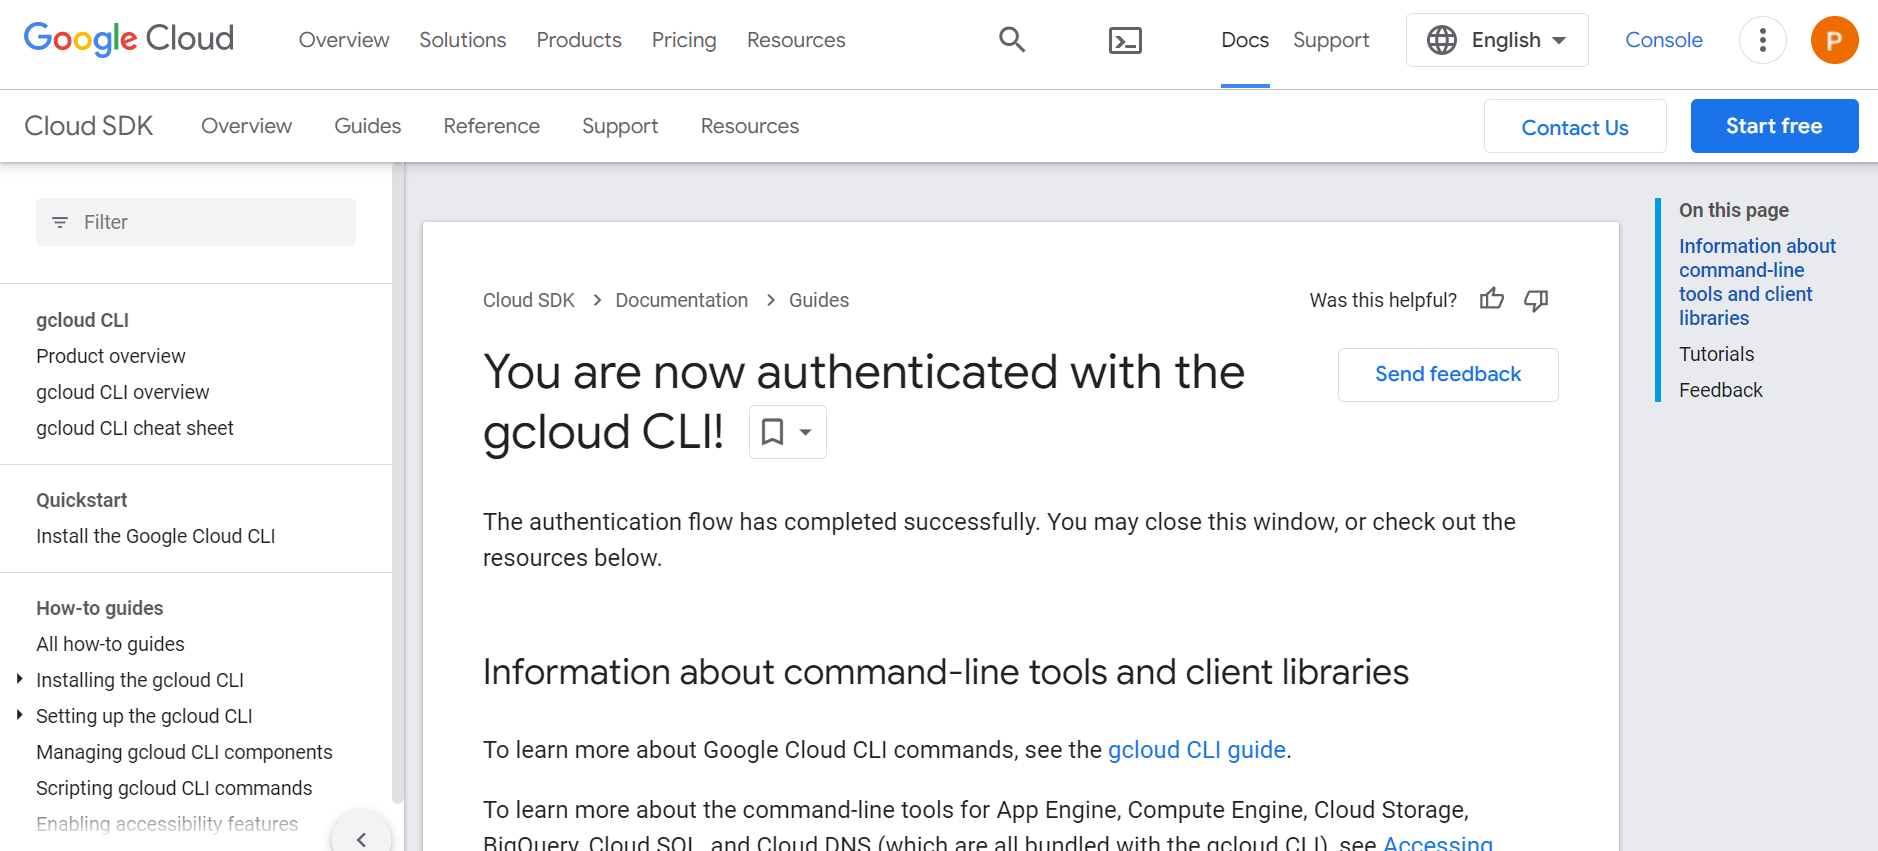Open the Support link in top bar
The height and width of the screenshot is (851, 1878).
click(x=1331, y=40)
